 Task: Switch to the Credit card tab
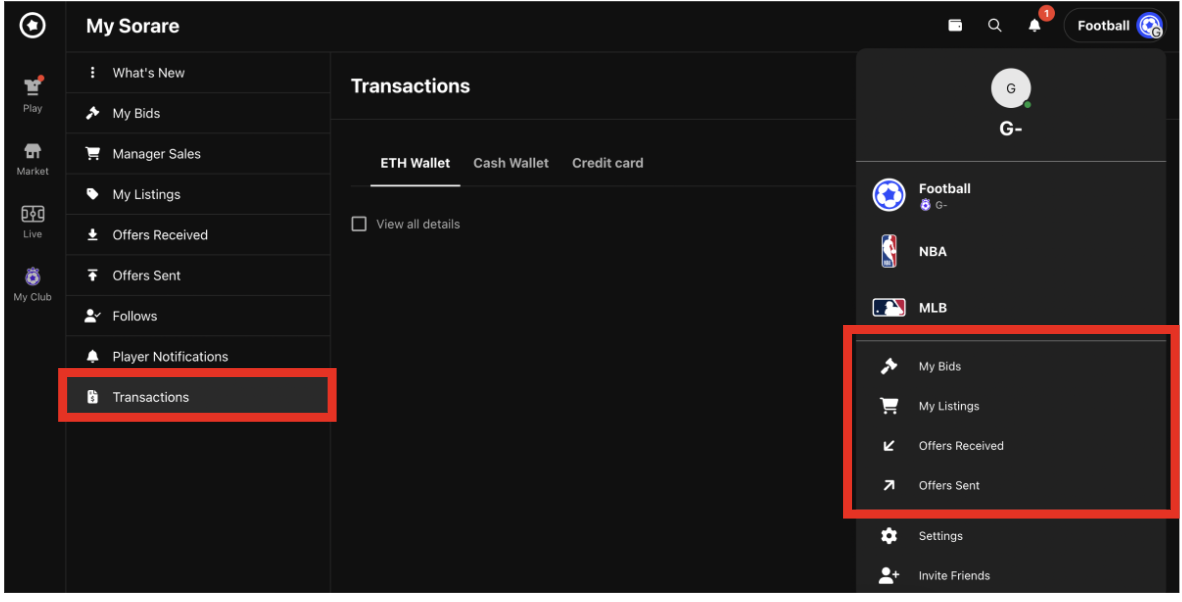[608, 163]
